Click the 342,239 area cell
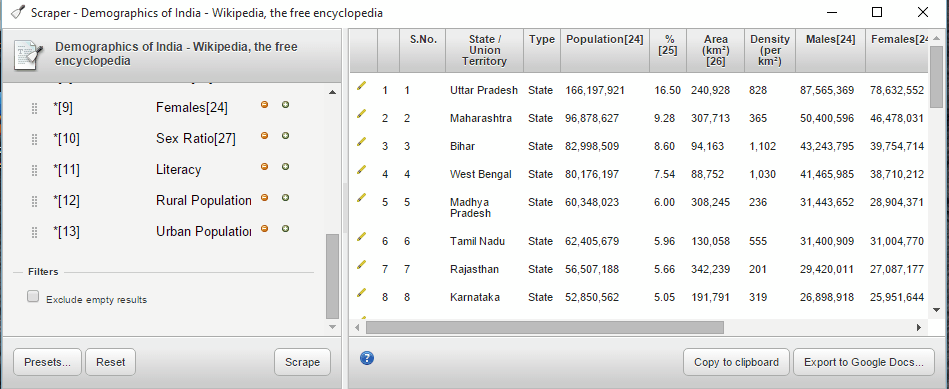This screenshot has height=389, width=949. coord(711,269)
